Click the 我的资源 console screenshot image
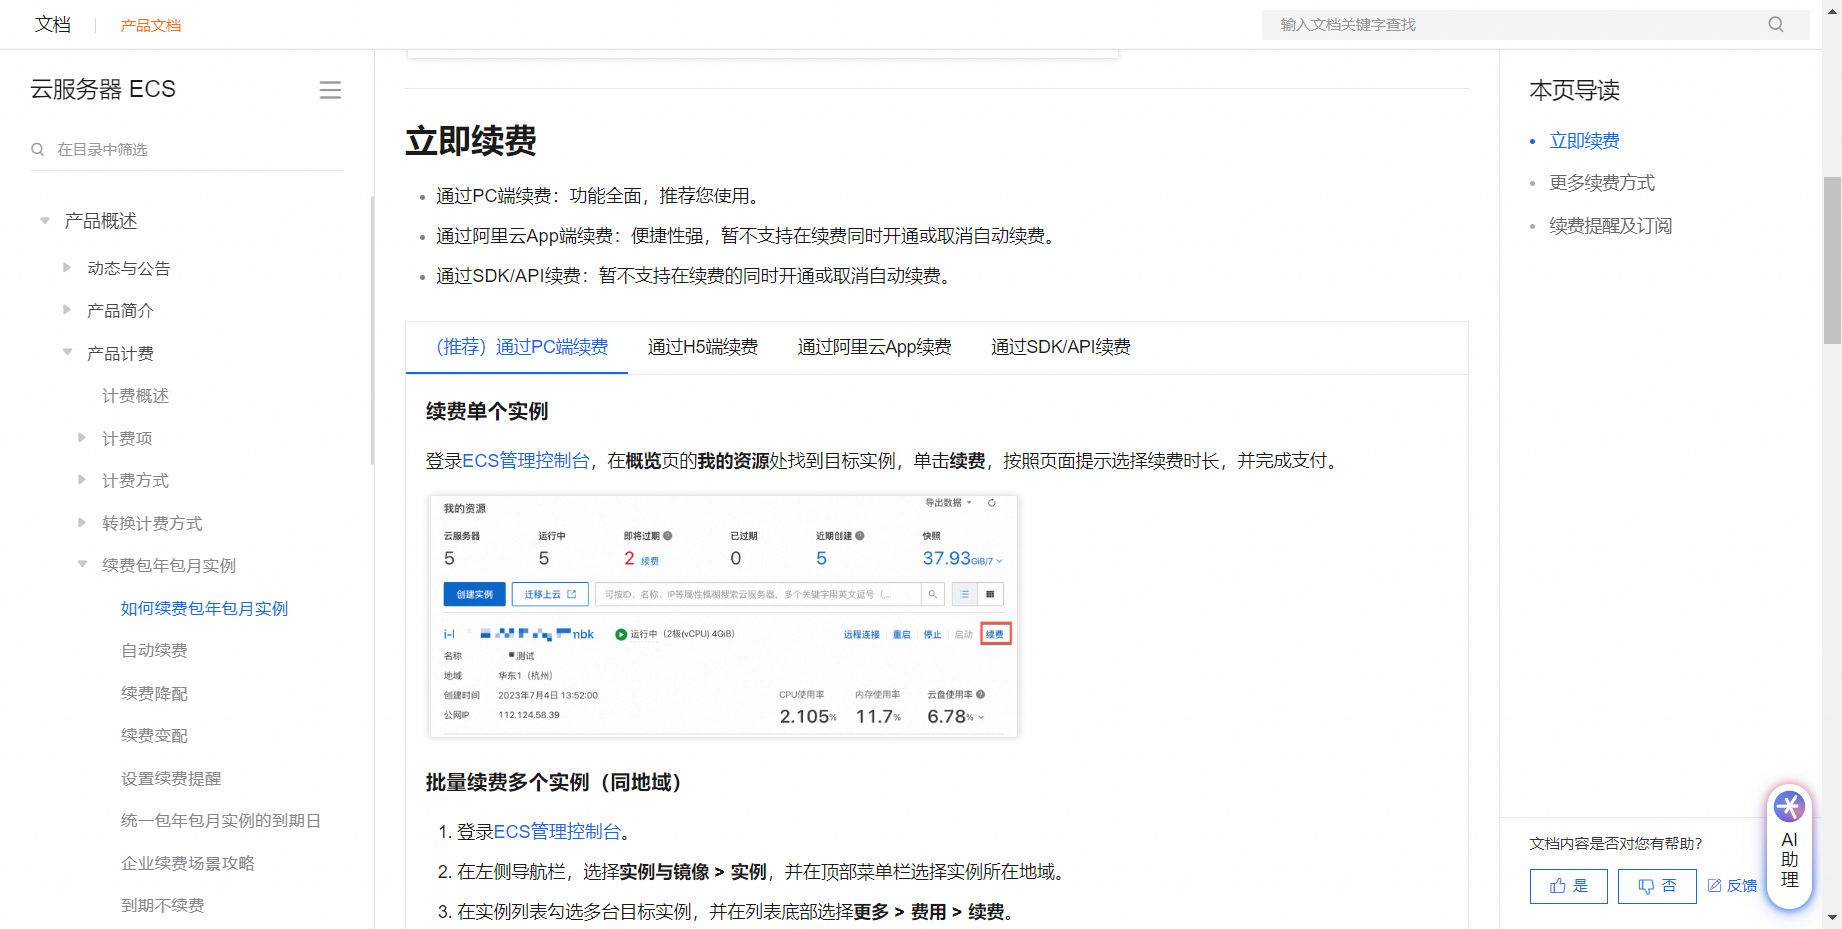Screen dimensions: 1842x929 pyautogui.click(x=723, y=616)
